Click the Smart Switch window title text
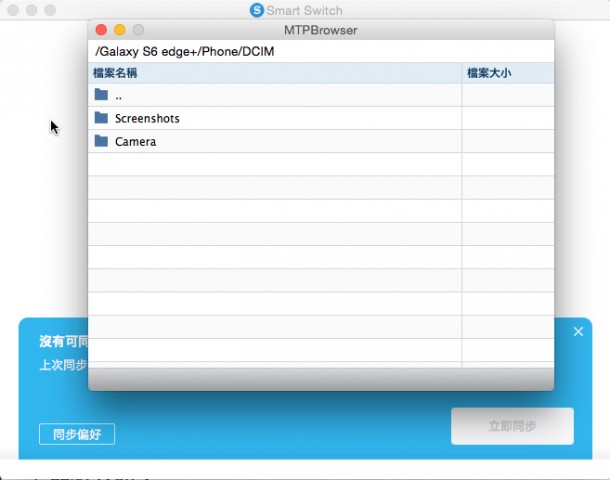Viewport: 610px width, 480px height. coord(304,11)
